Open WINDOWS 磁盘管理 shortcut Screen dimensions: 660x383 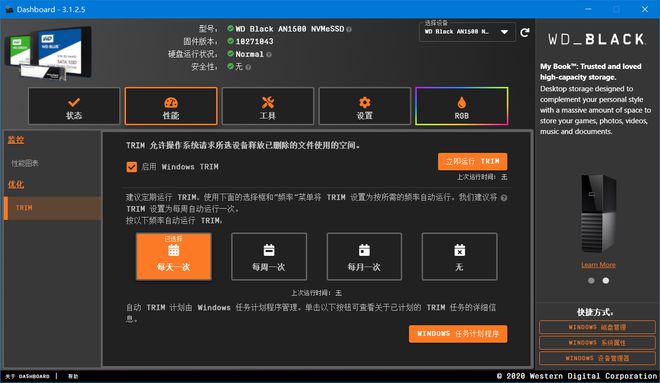(597, 327)
